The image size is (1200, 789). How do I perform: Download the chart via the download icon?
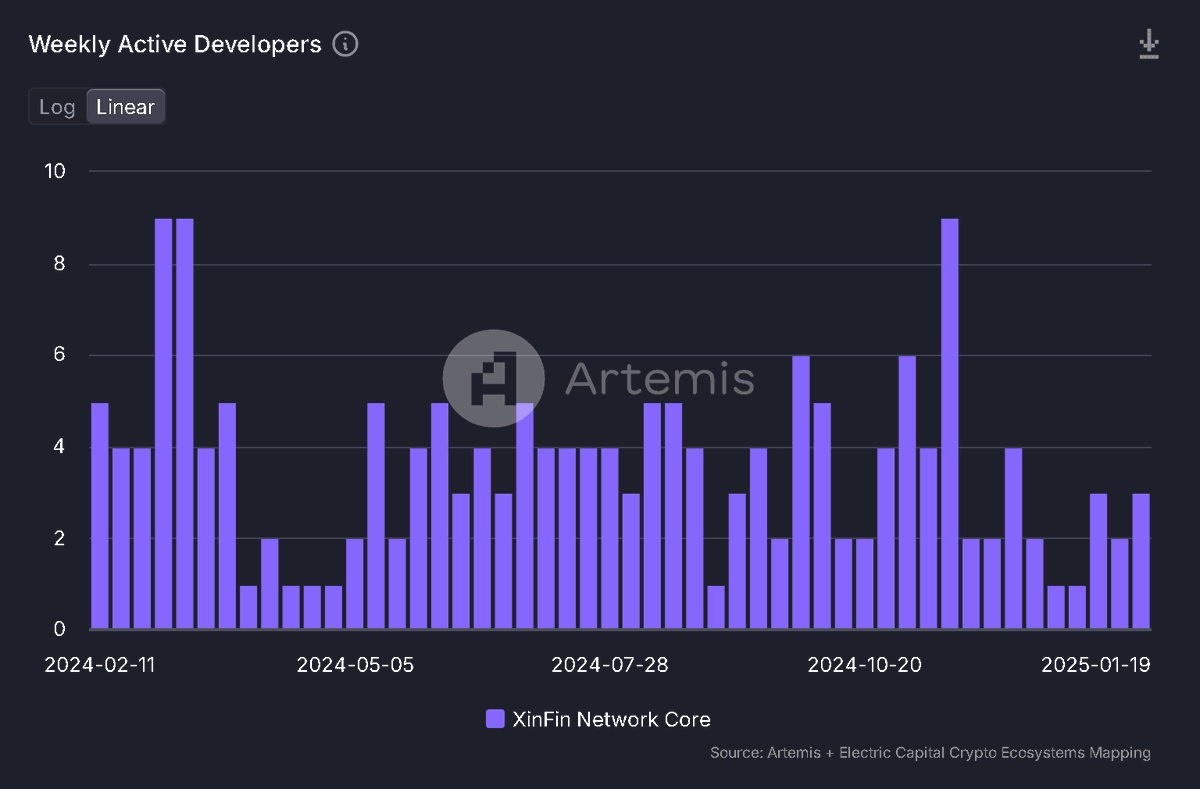pos(1149,45)
